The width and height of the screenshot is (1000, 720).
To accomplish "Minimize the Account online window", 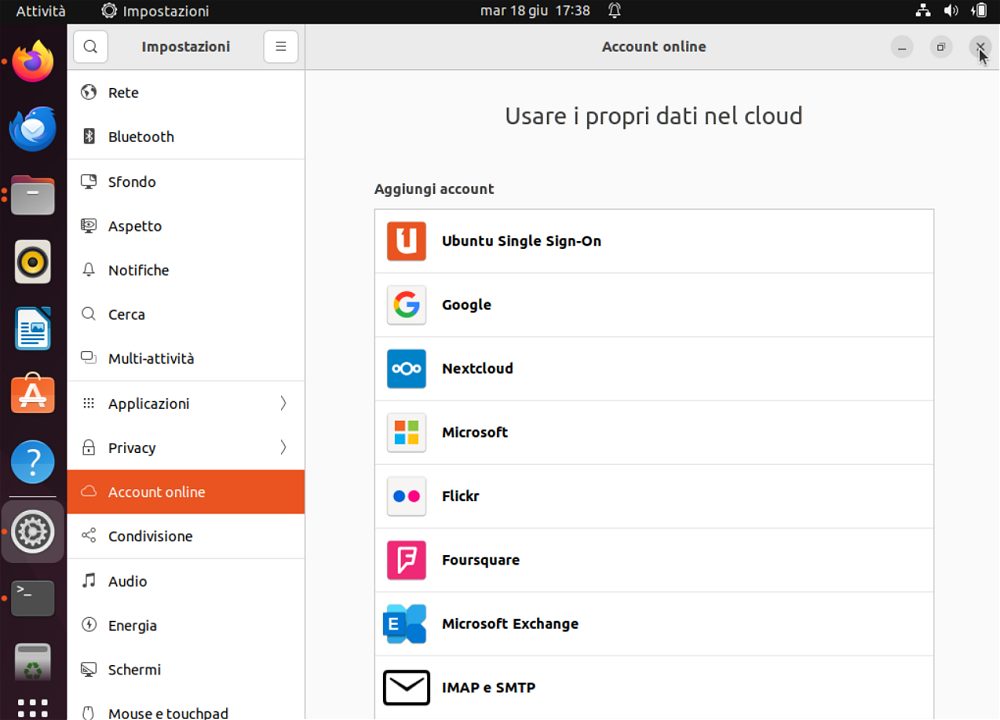I will (902, 47).
